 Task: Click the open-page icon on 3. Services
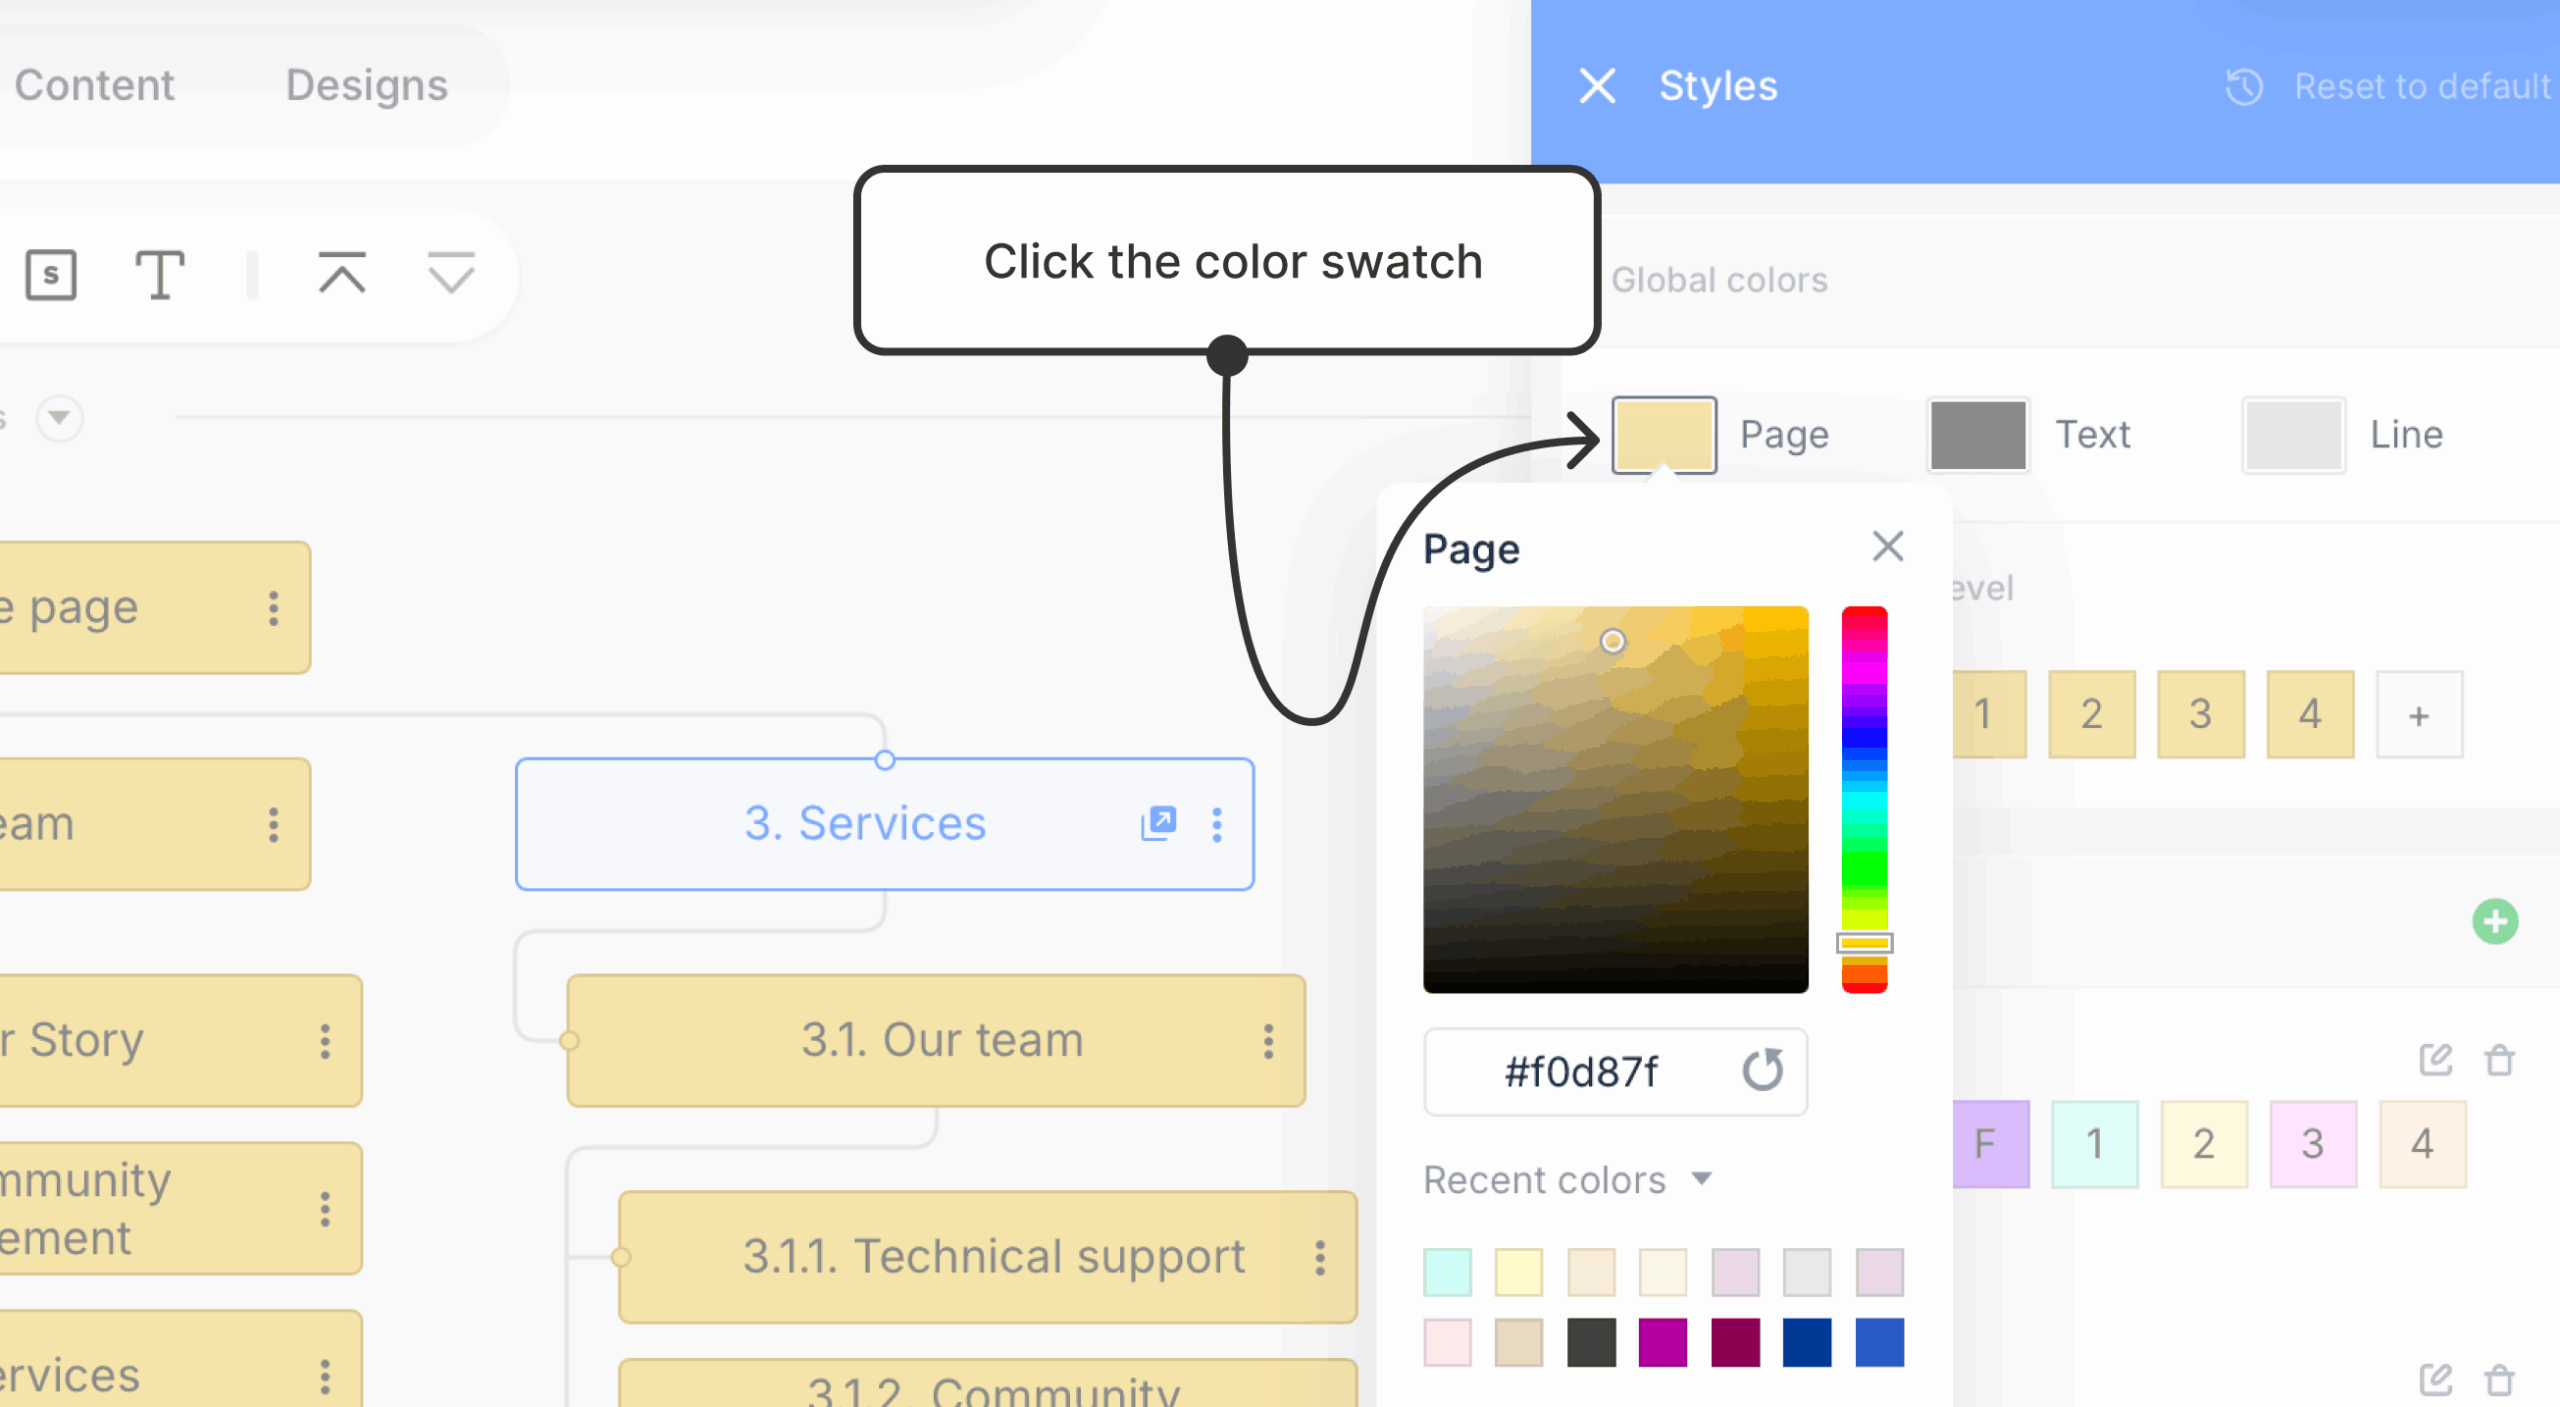coord(1159,823)
